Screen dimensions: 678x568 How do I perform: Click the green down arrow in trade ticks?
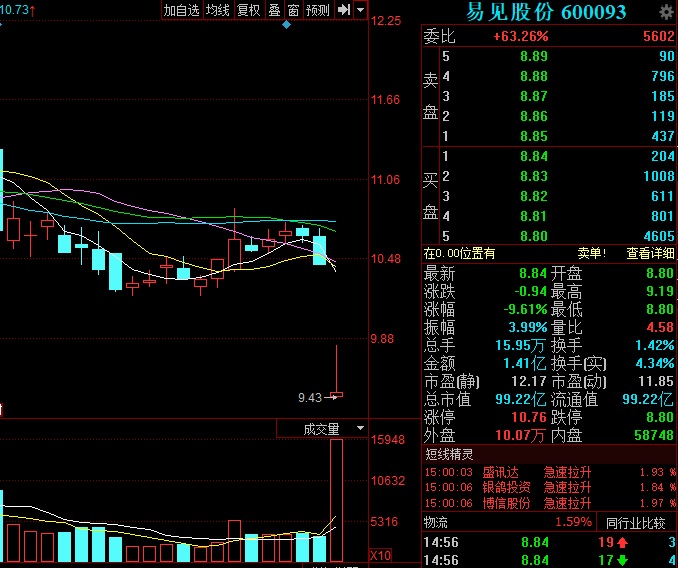(621, 560)
